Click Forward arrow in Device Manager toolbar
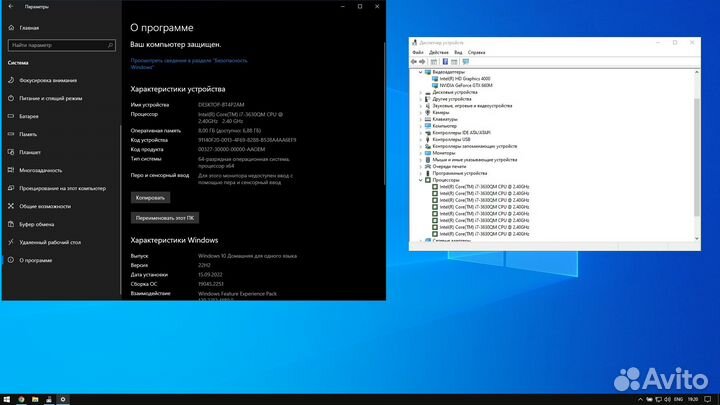 tap(422, 62)
